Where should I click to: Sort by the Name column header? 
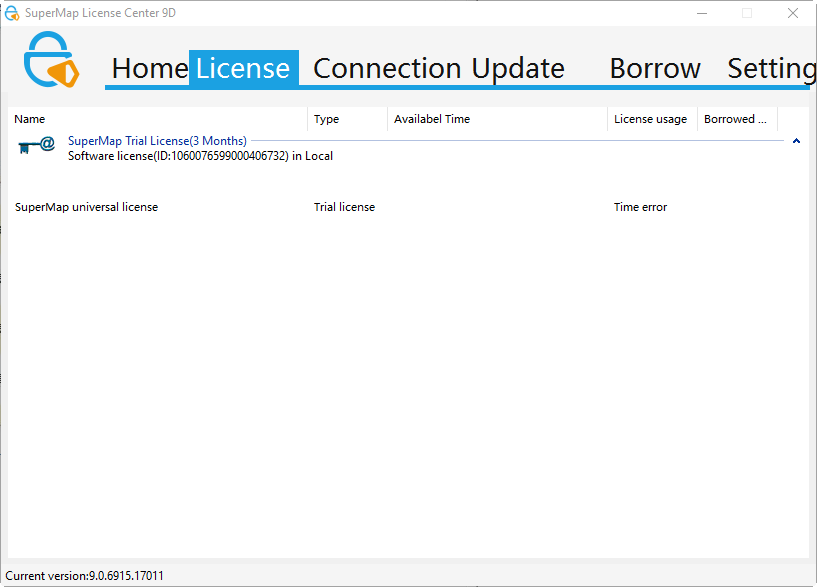click(30, 119)
